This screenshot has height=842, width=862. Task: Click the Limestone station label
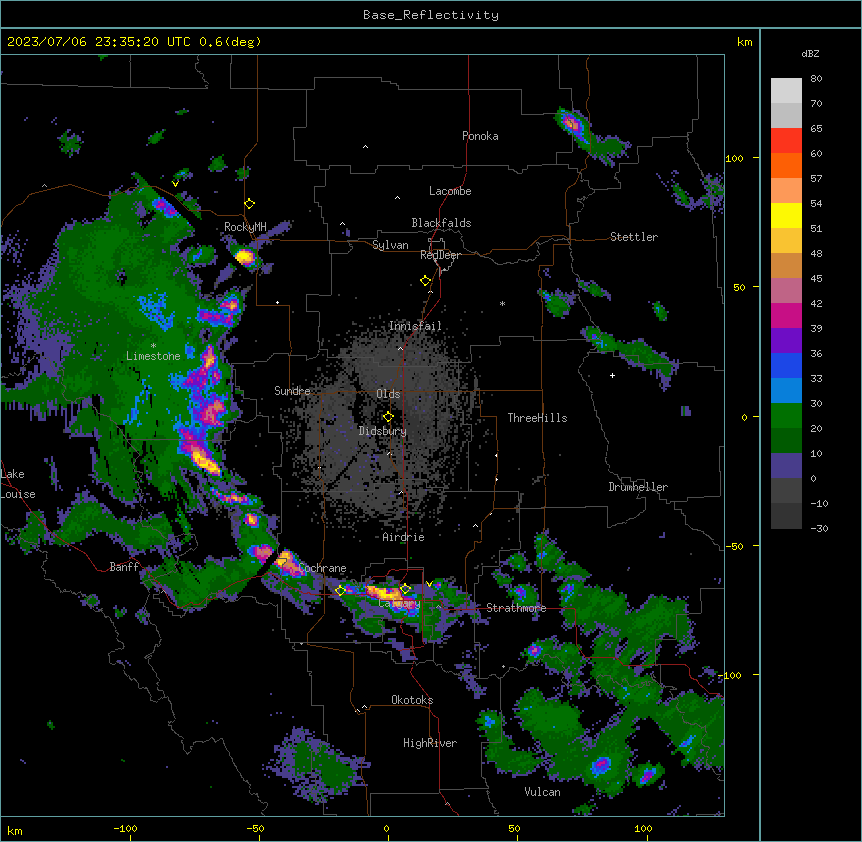pyautogui.click(x=153, y=356)
